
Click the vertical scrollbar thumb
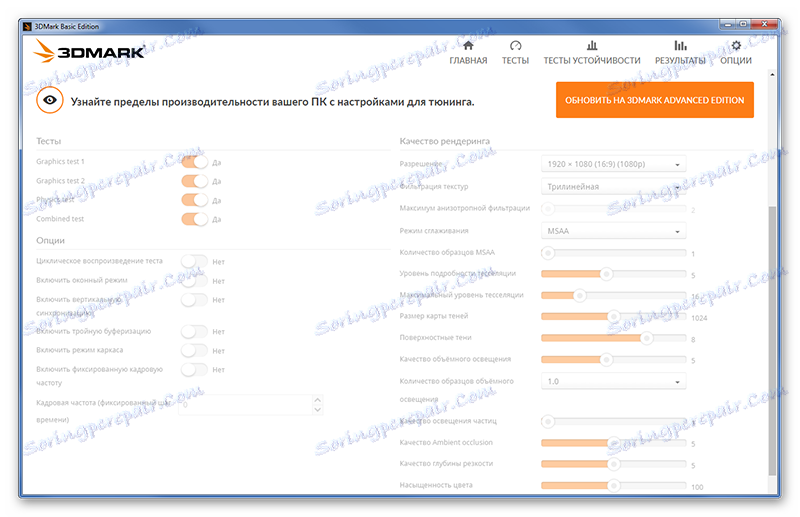772,341
